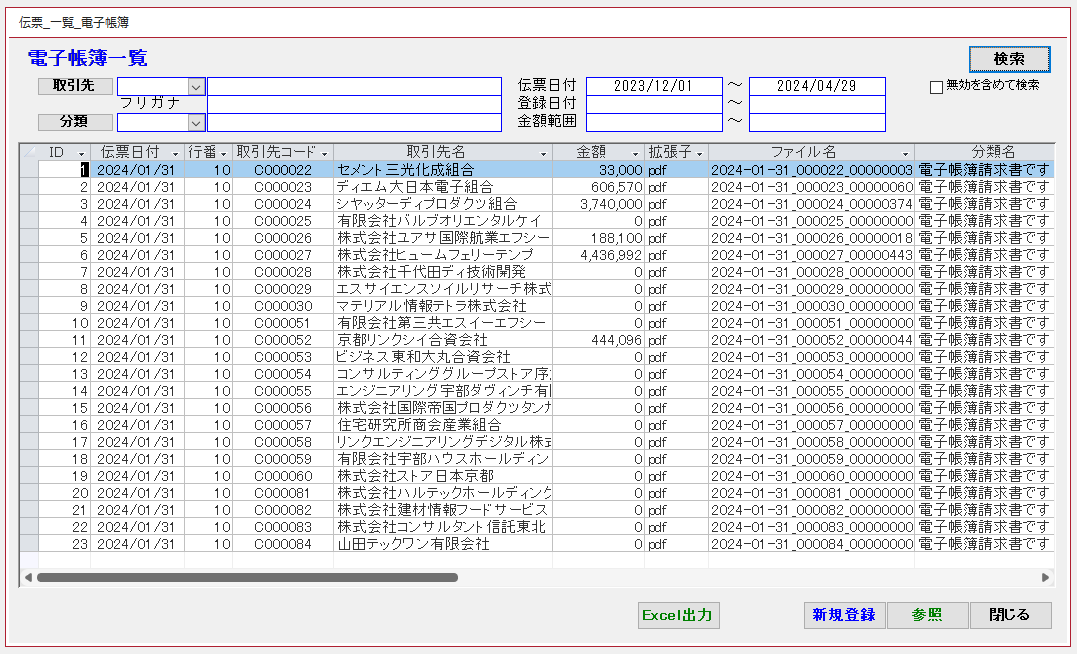Click the 伝票日付 start date field
Screen dimensions: 1077x654
(654, 87)
